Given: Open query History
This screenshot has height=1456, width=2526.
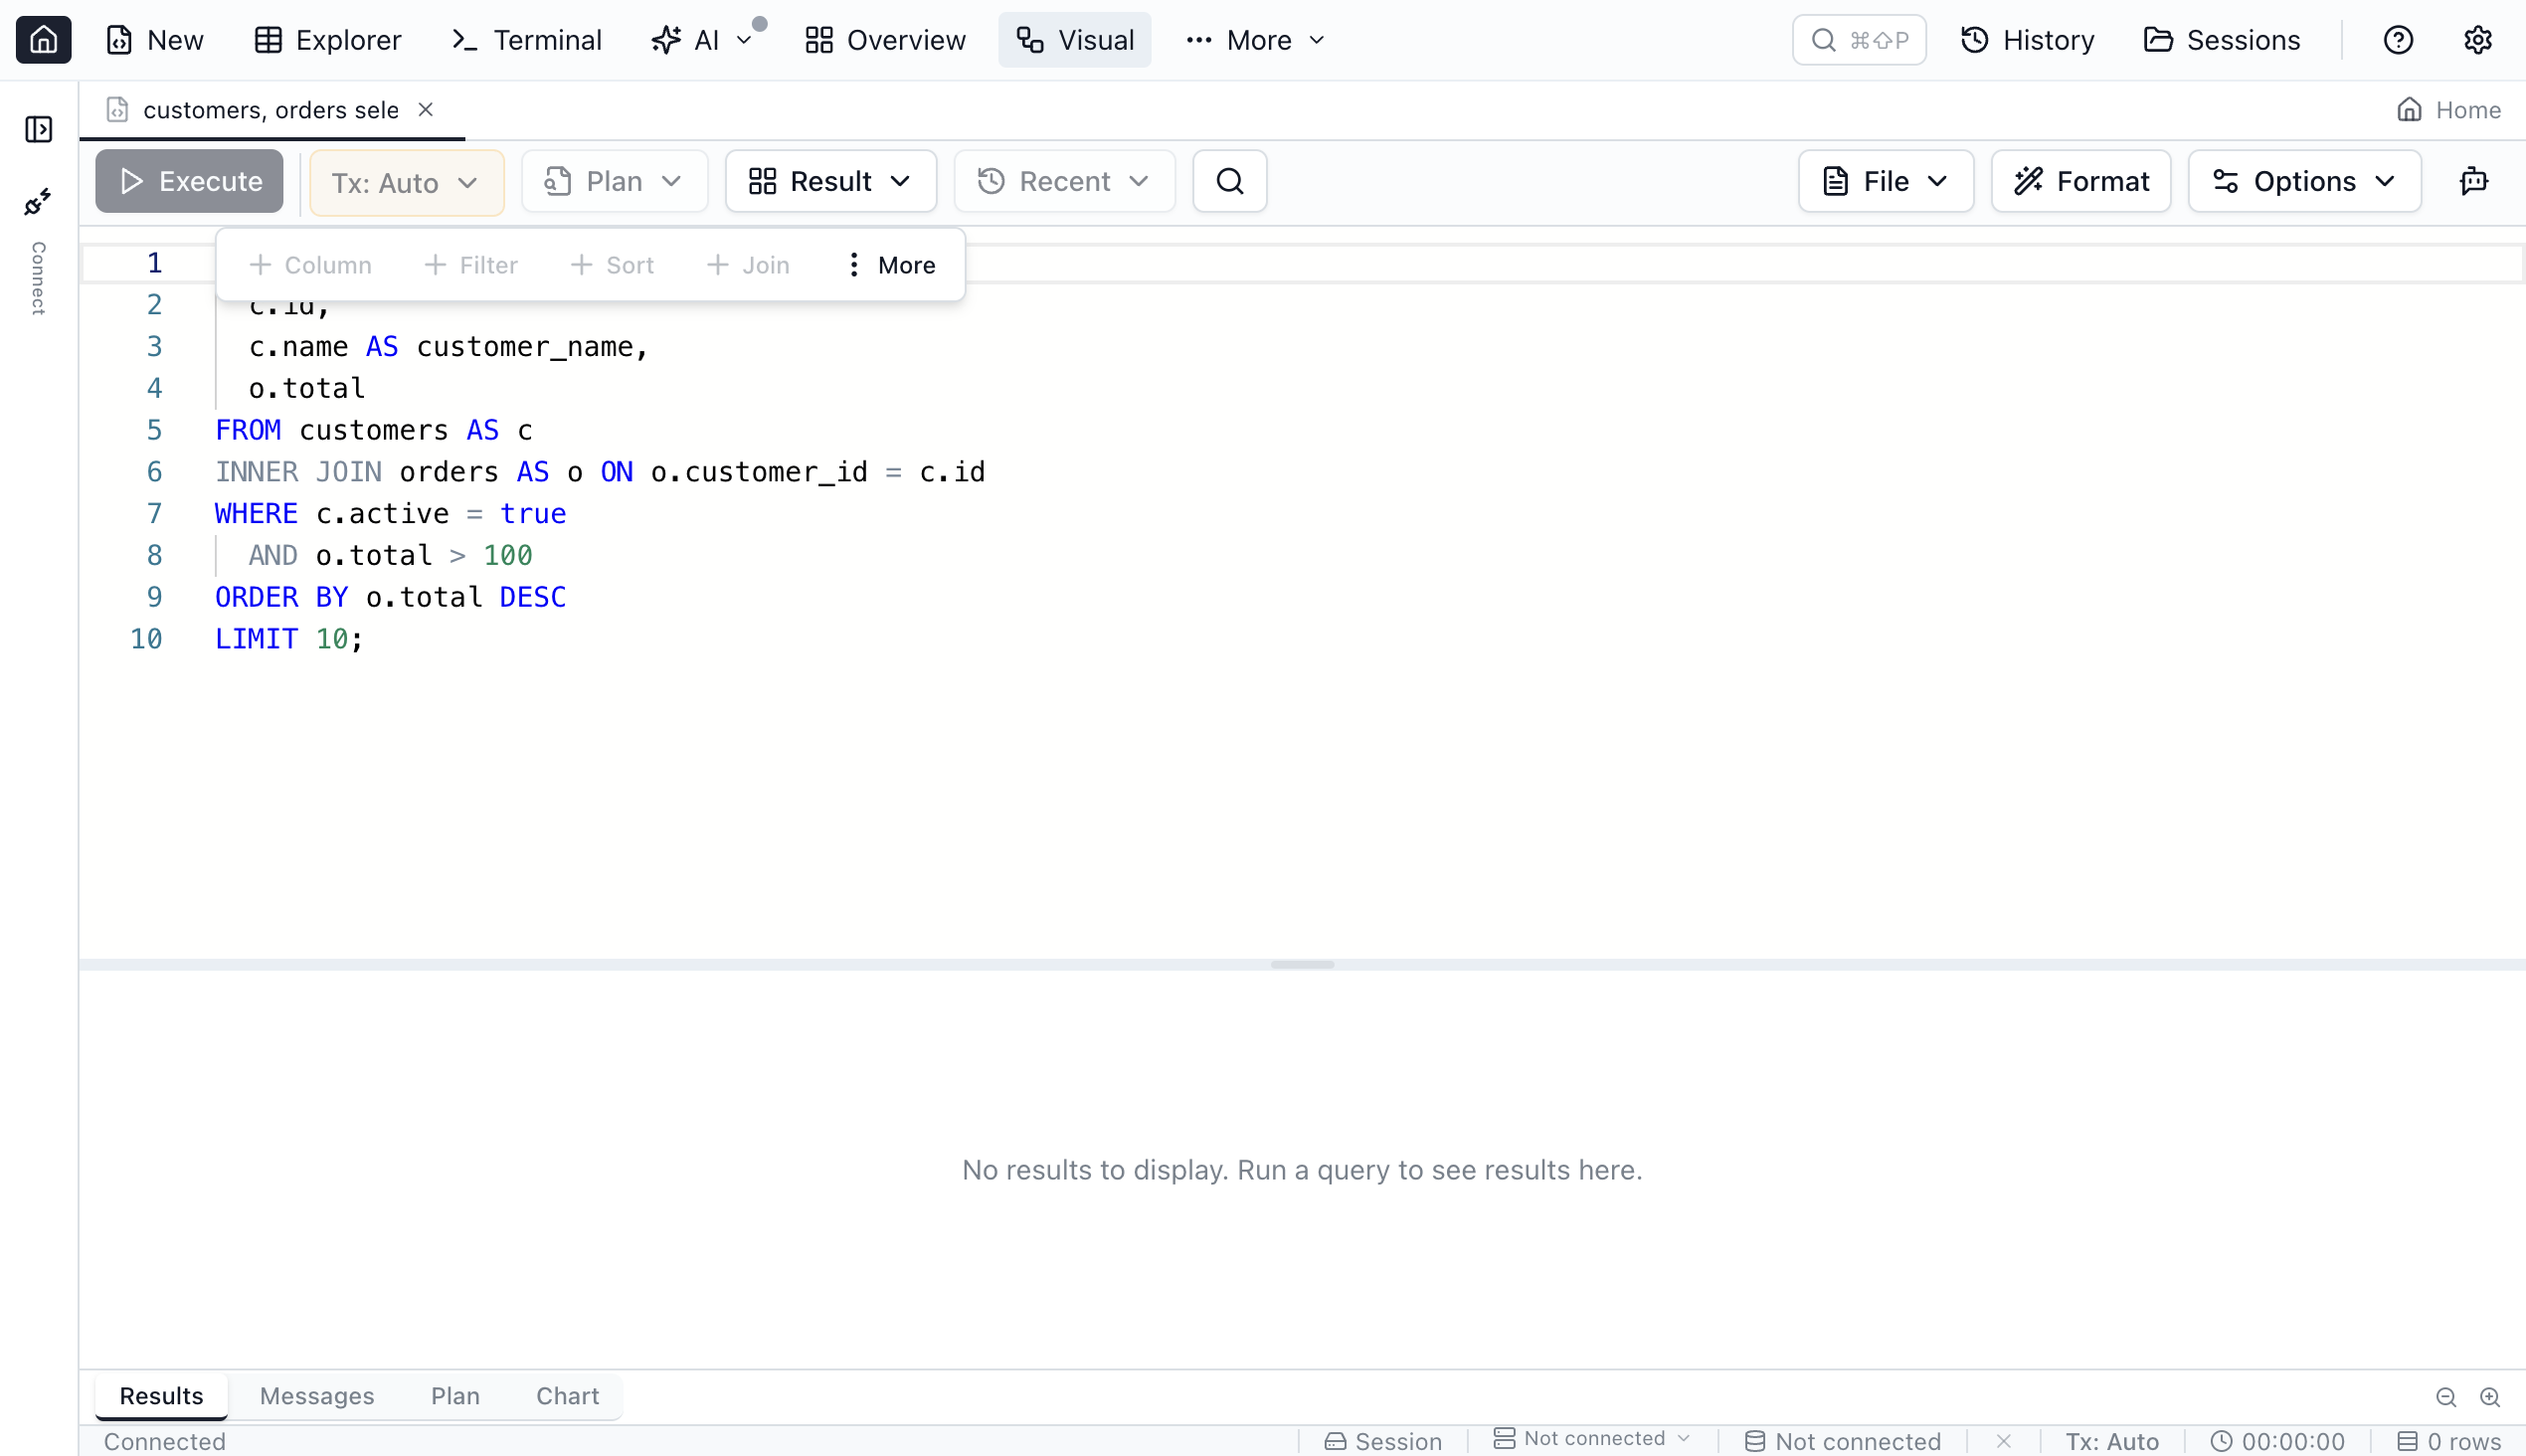Looking at the screenshot, I should click(x=2027, y=40).
